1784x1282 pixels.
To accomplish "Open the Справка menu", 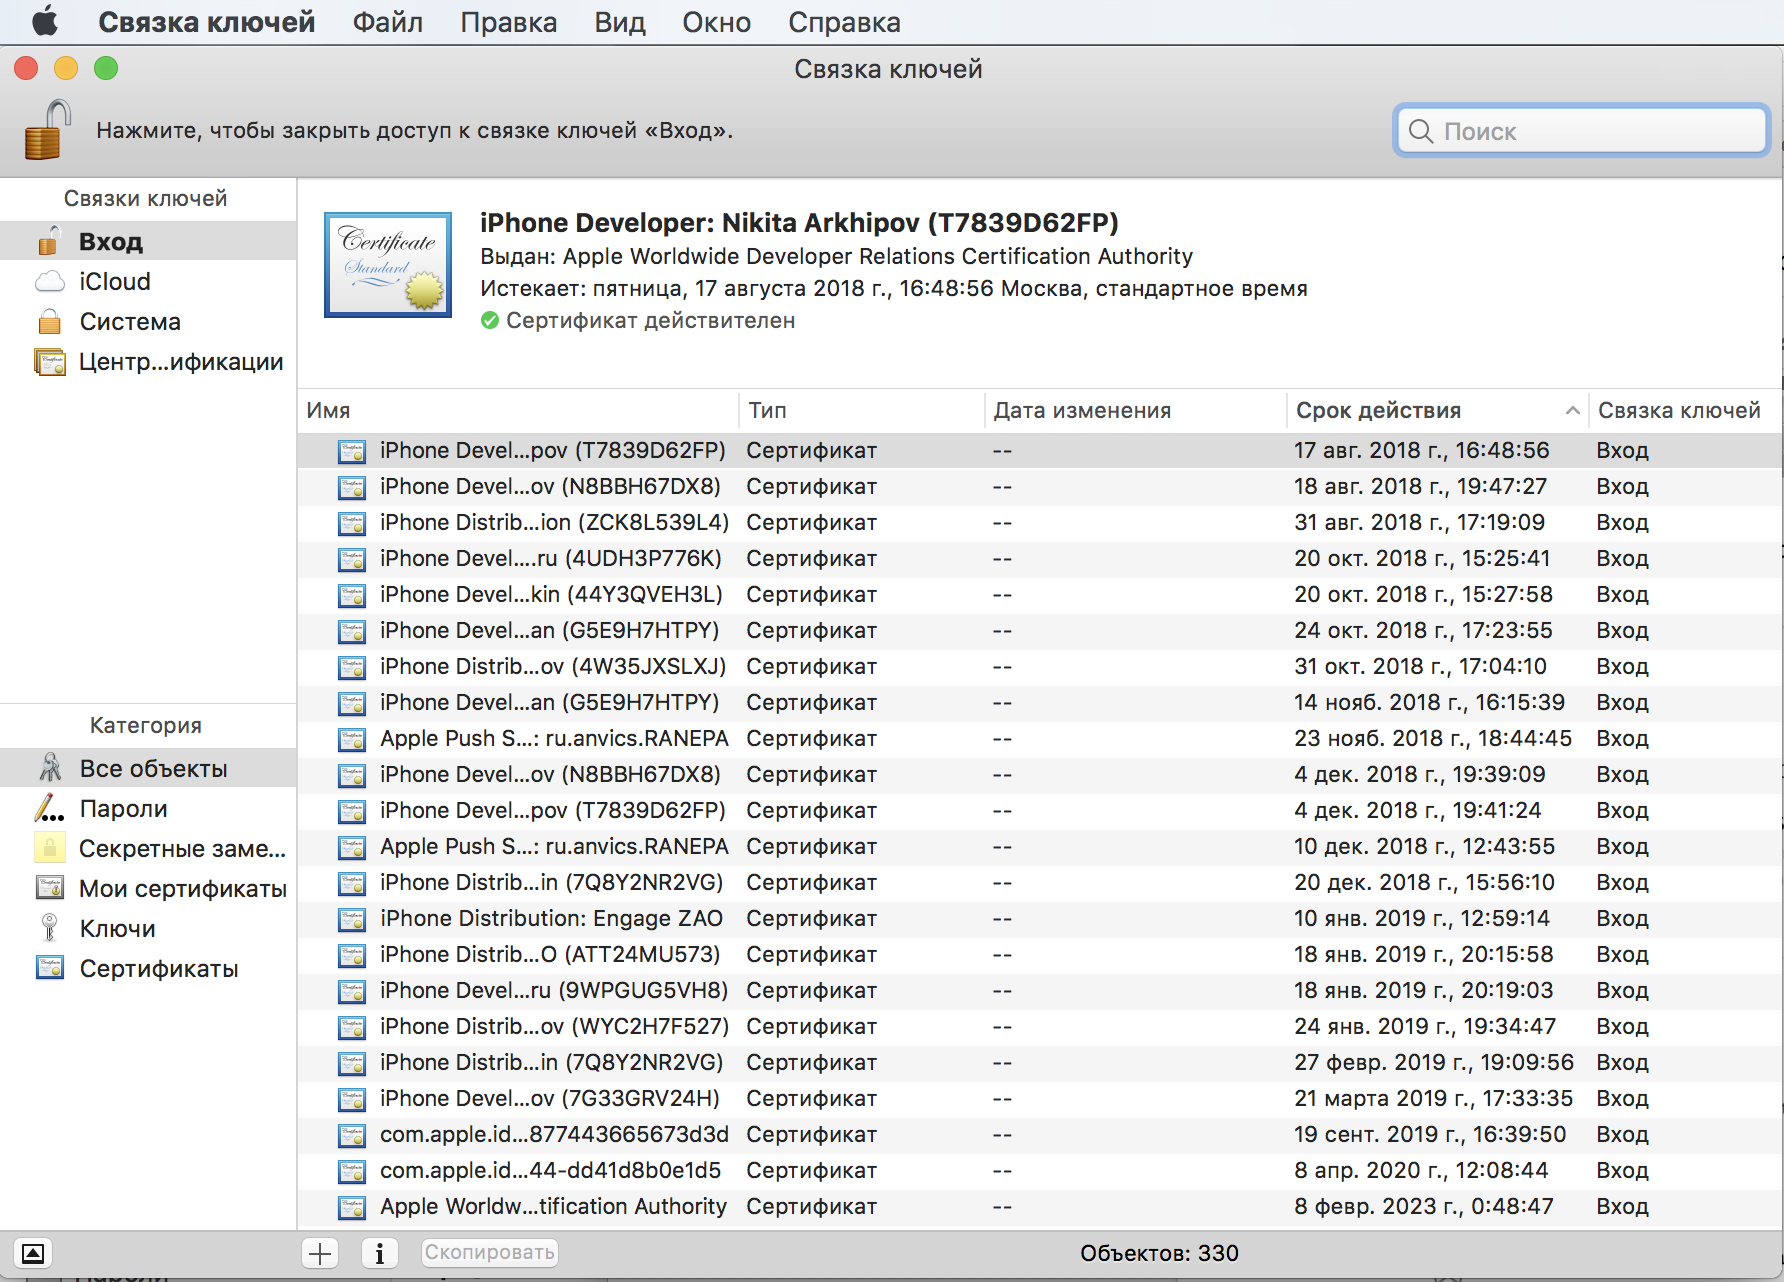I will 844,21.
